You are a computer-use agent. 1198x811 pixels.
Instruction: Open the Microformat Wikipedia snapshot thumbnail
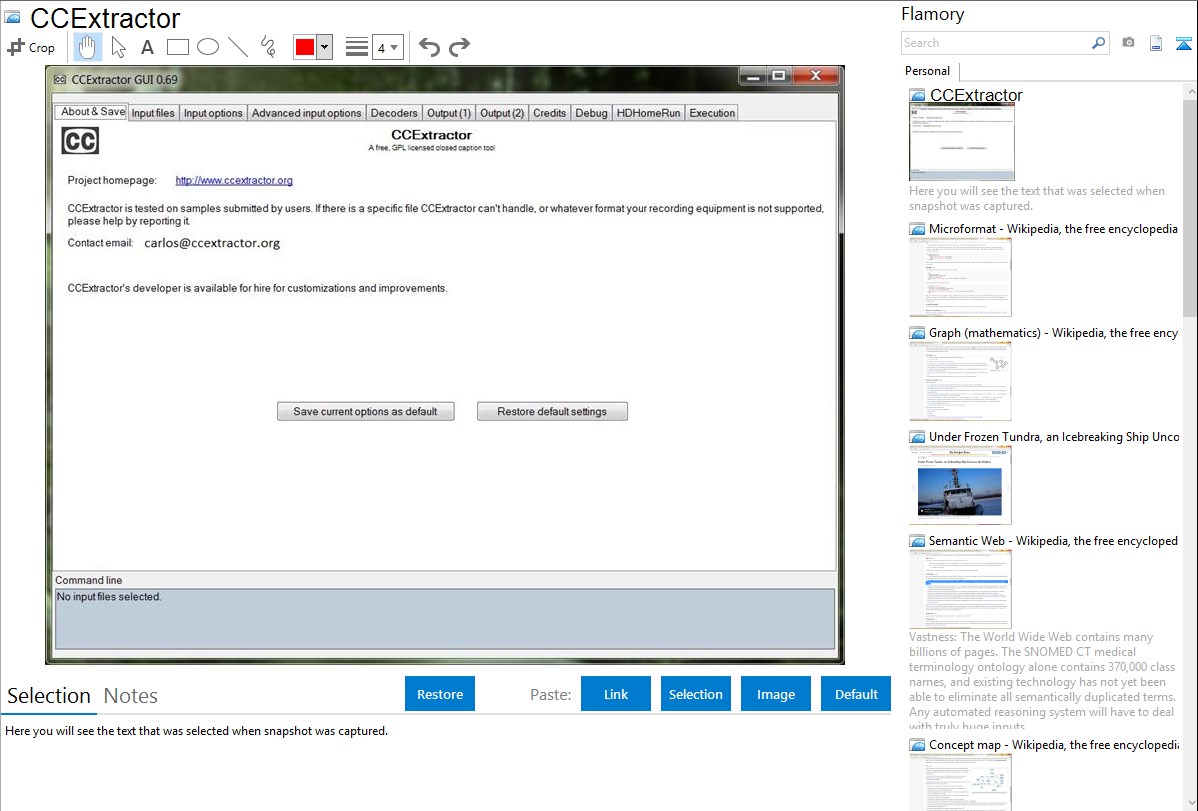click(x=960, y=277)
